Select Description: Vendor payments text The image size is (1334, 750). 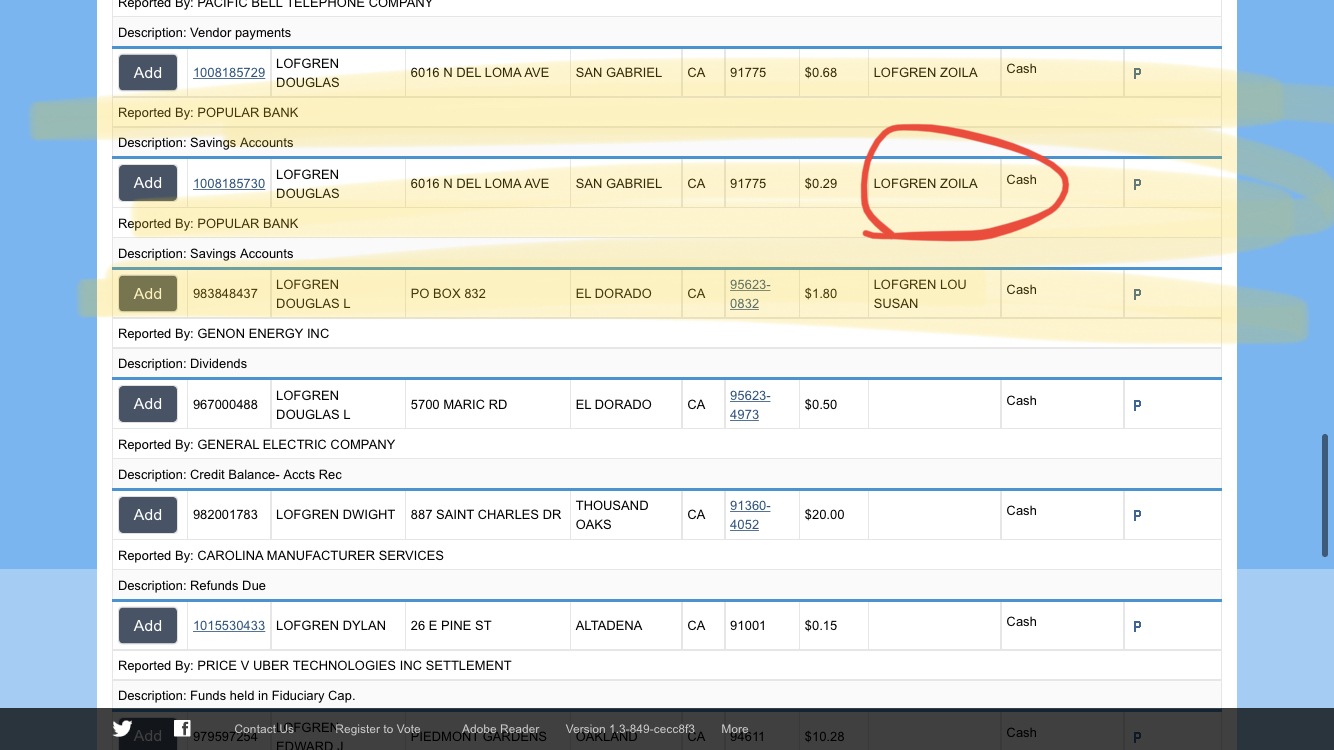coord(204,33)
